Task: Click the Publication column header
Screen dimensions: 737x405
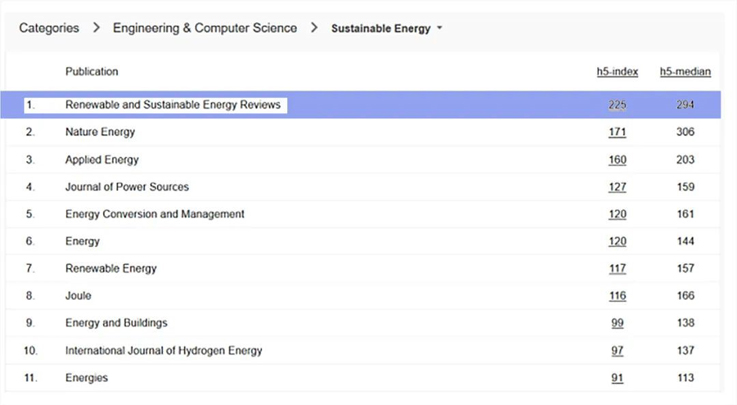Action: pos(91,72)
